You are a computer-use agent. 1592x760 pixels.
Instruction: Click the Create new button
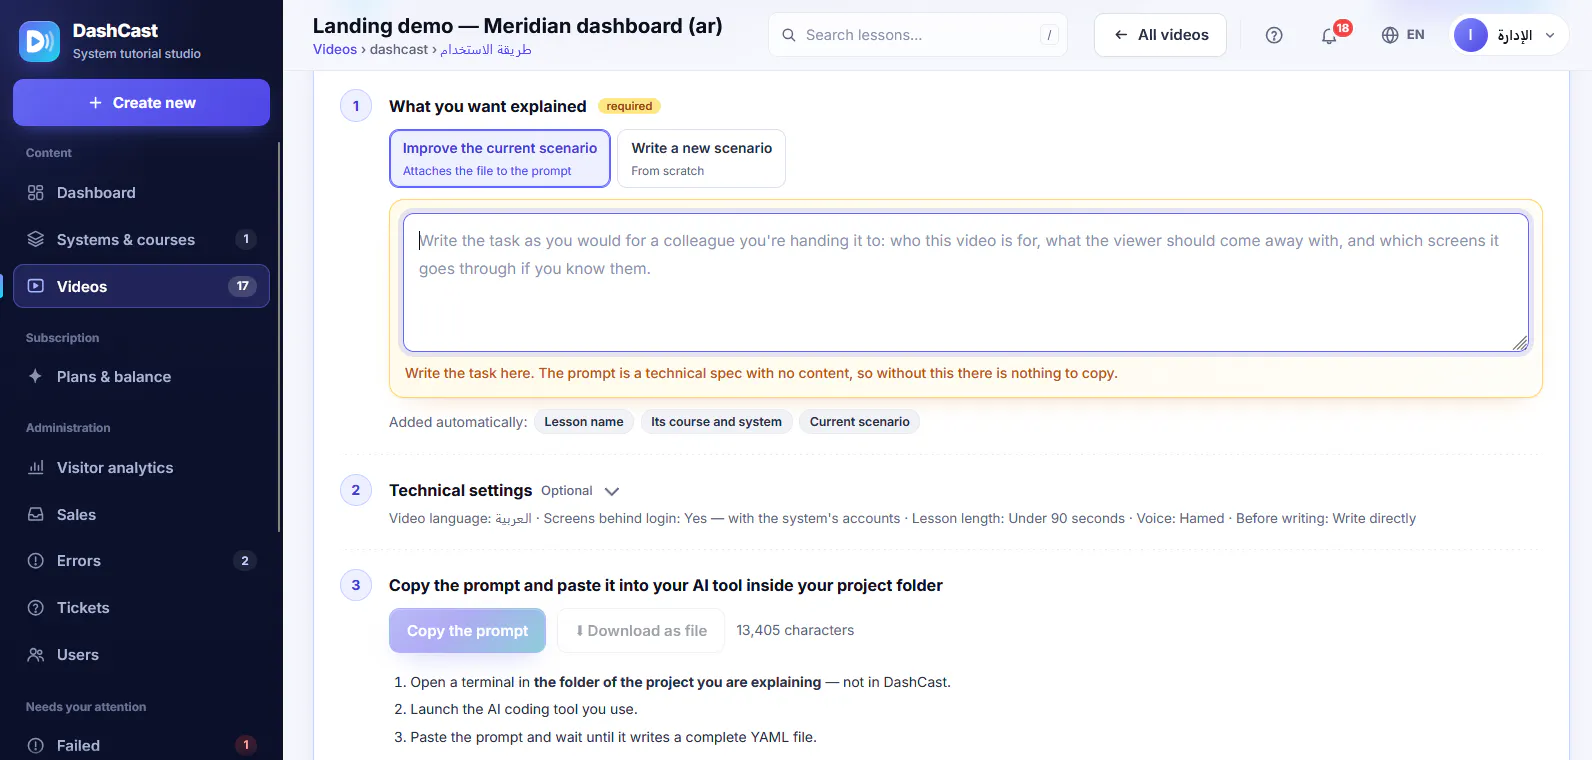[141, 103]
